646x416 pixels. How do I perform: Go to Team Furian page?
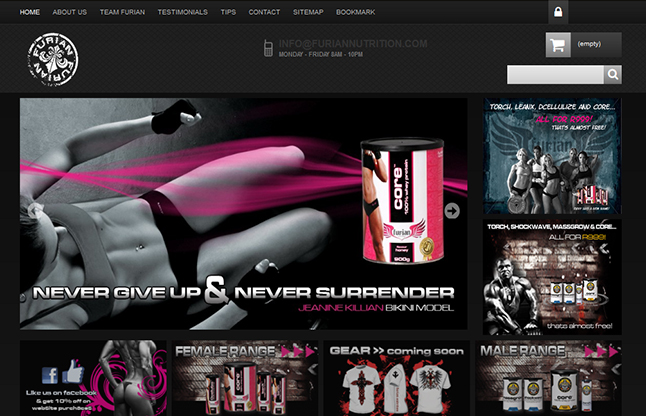(x=122, y=12)
